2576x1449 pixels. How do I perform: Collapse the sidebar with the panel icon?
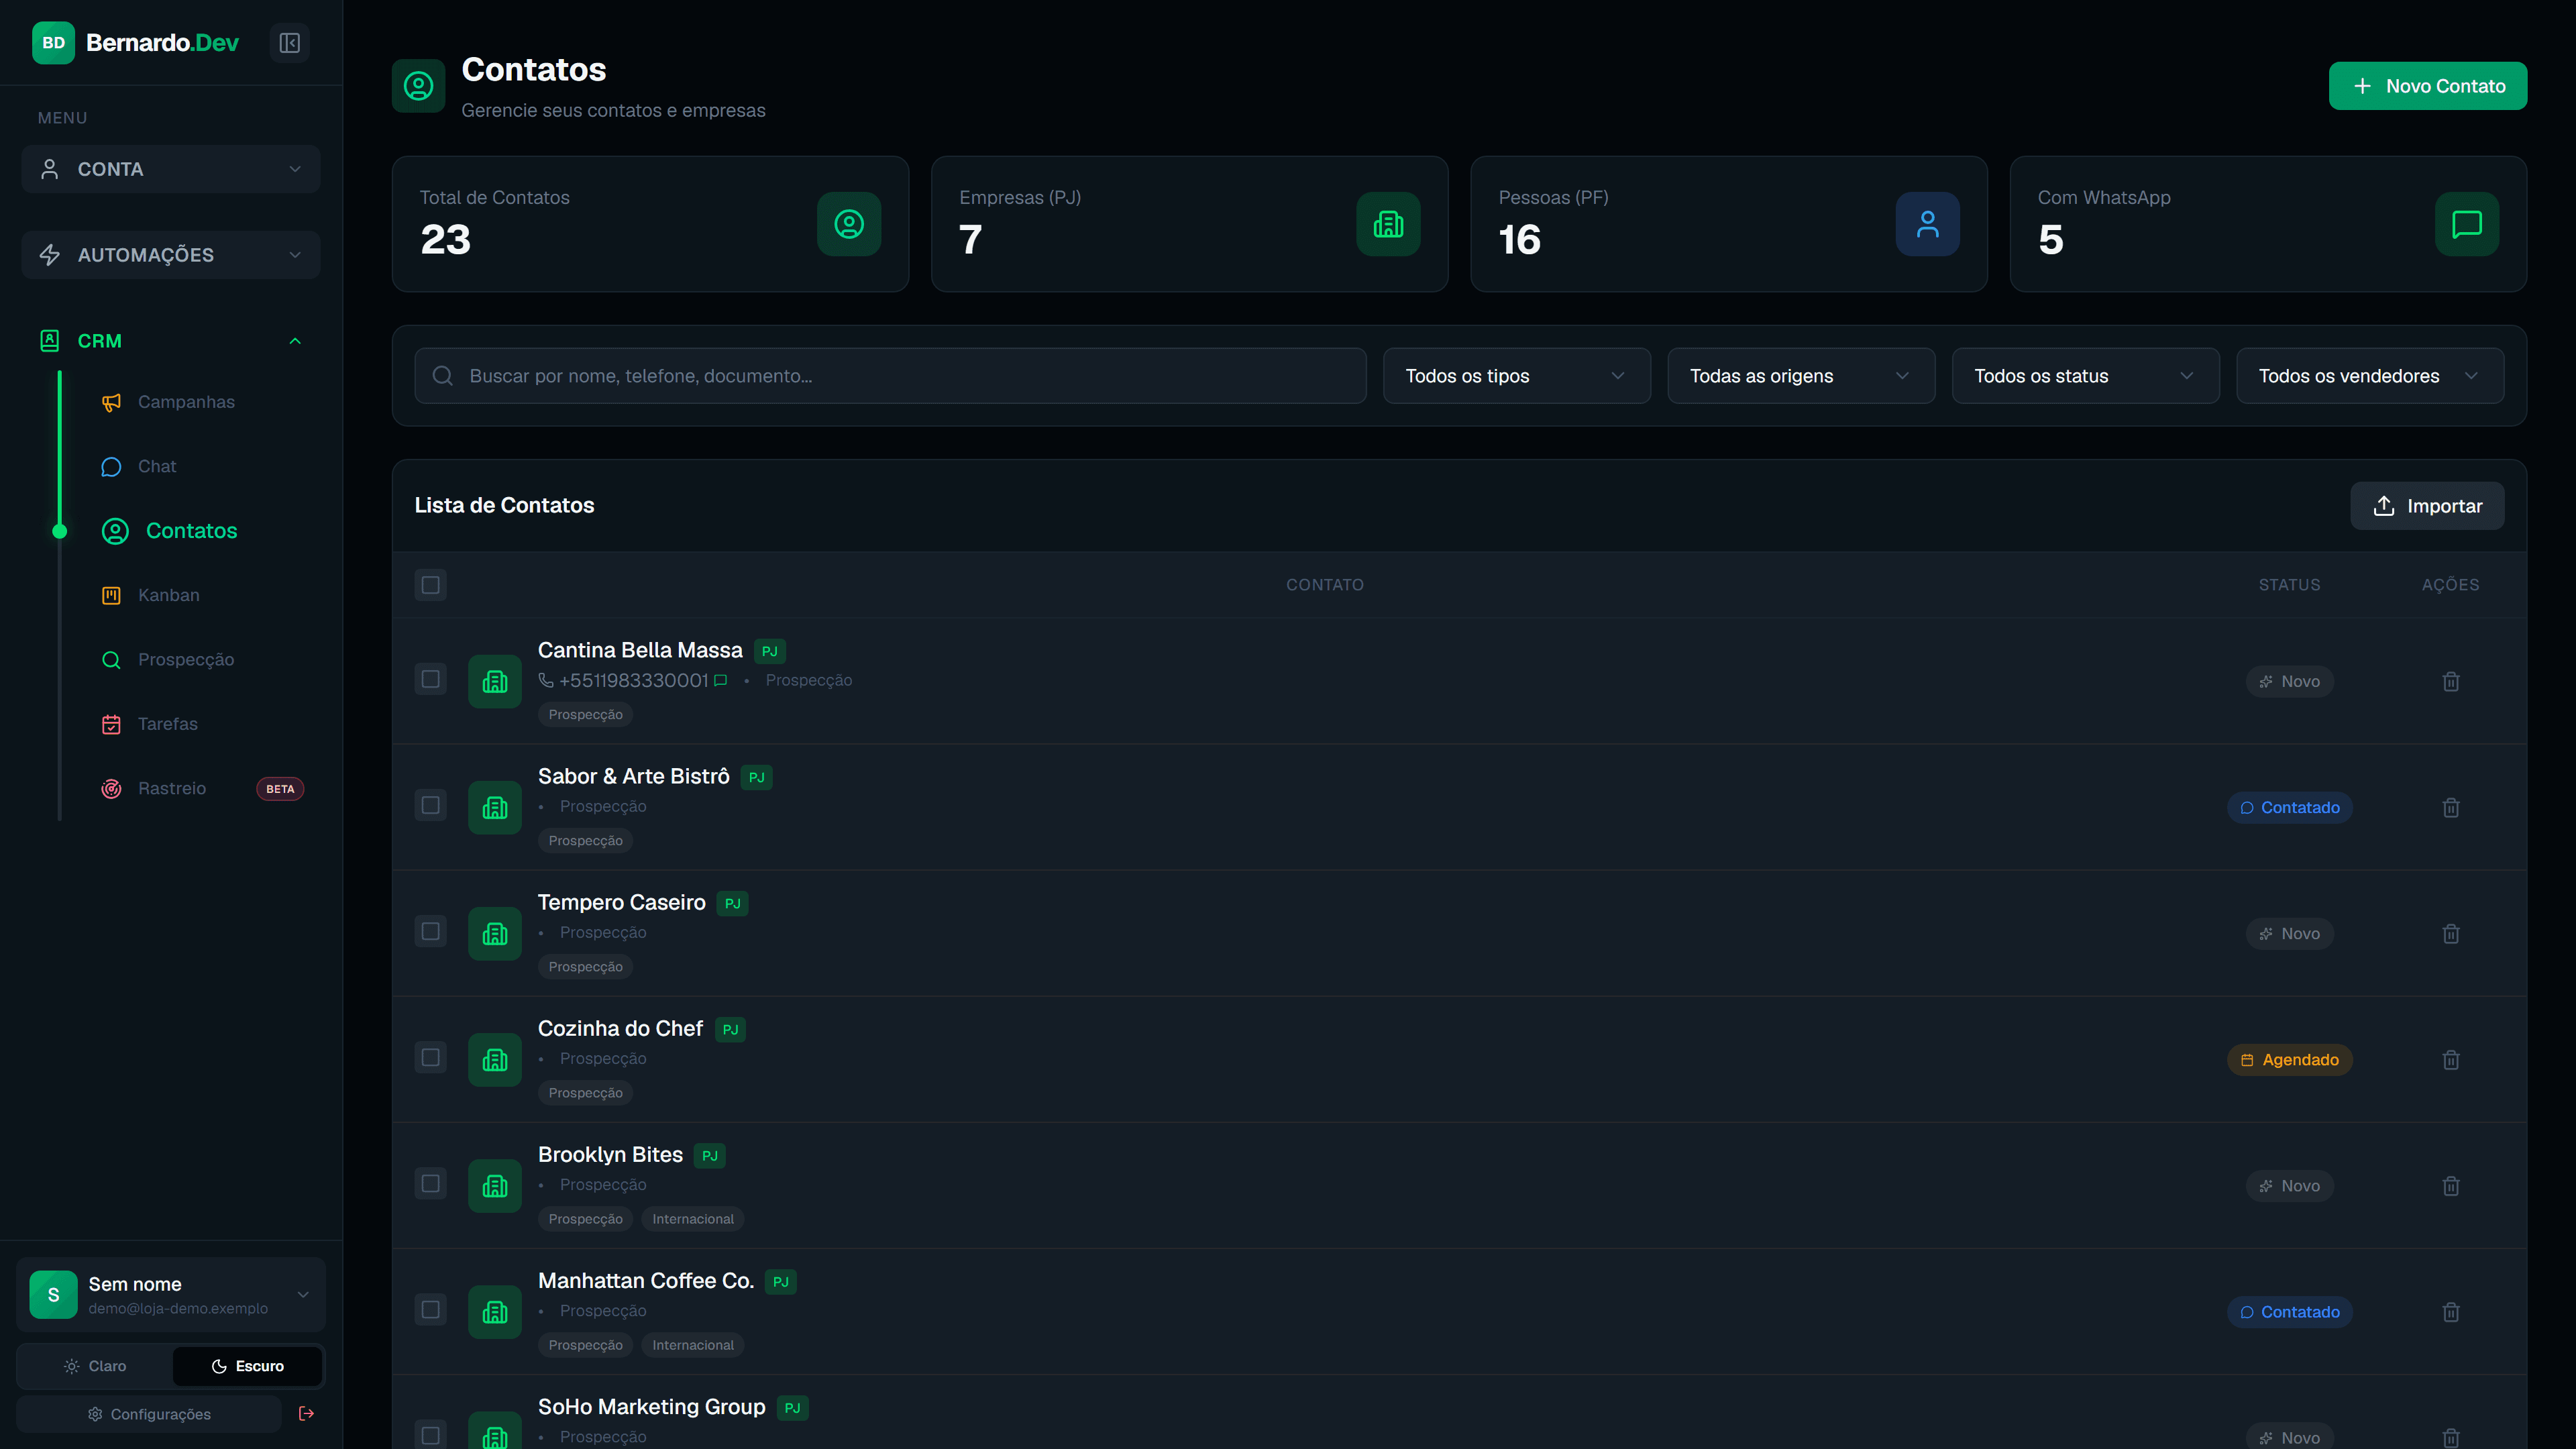tap(289, 43)
